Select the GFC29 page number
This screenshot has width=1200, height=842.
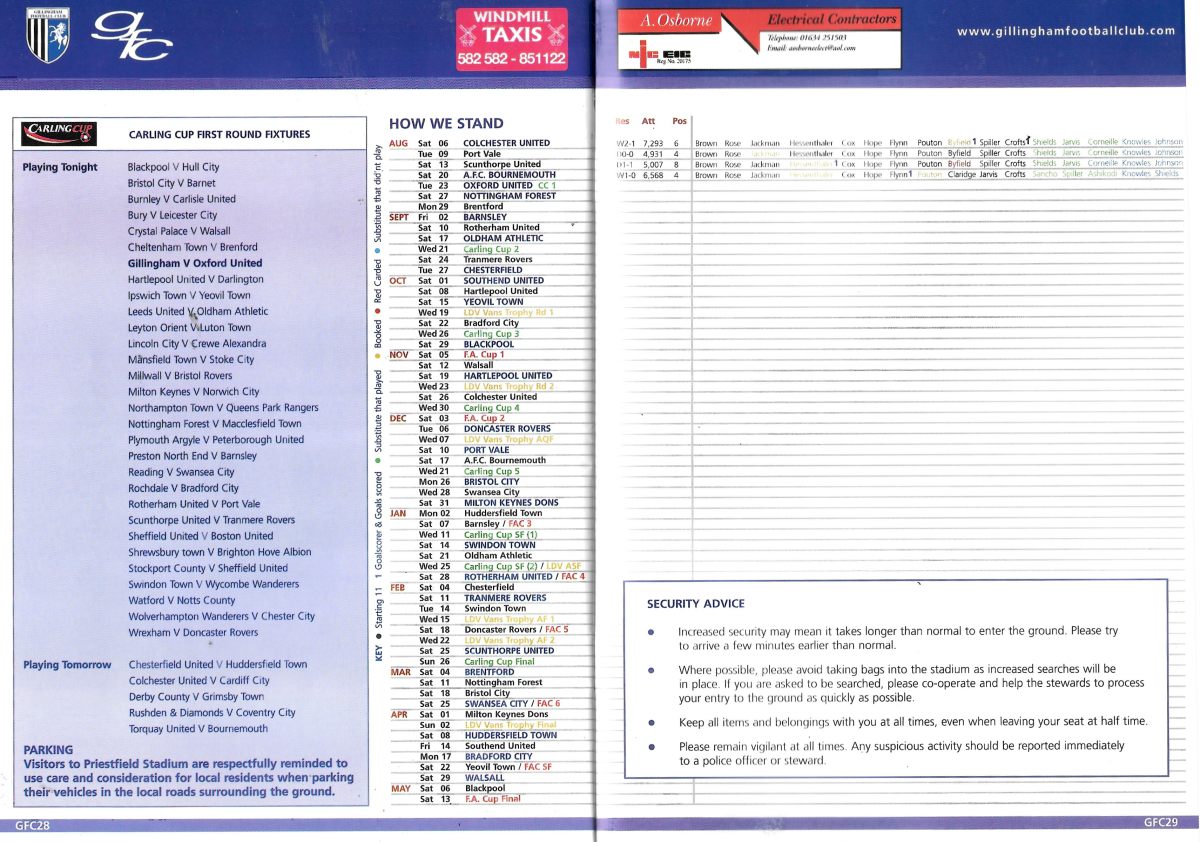[x=1162, y=822]
